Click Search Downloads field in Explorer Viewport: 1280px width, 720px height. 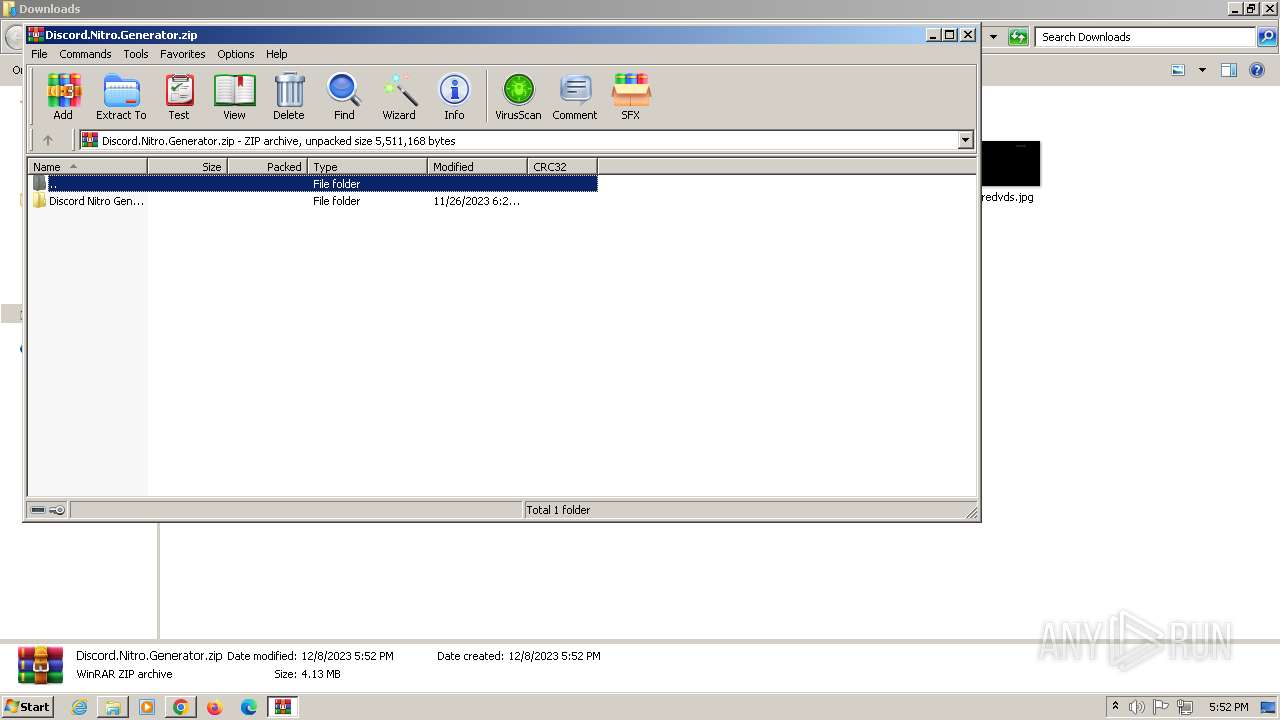coord(1146,37)
